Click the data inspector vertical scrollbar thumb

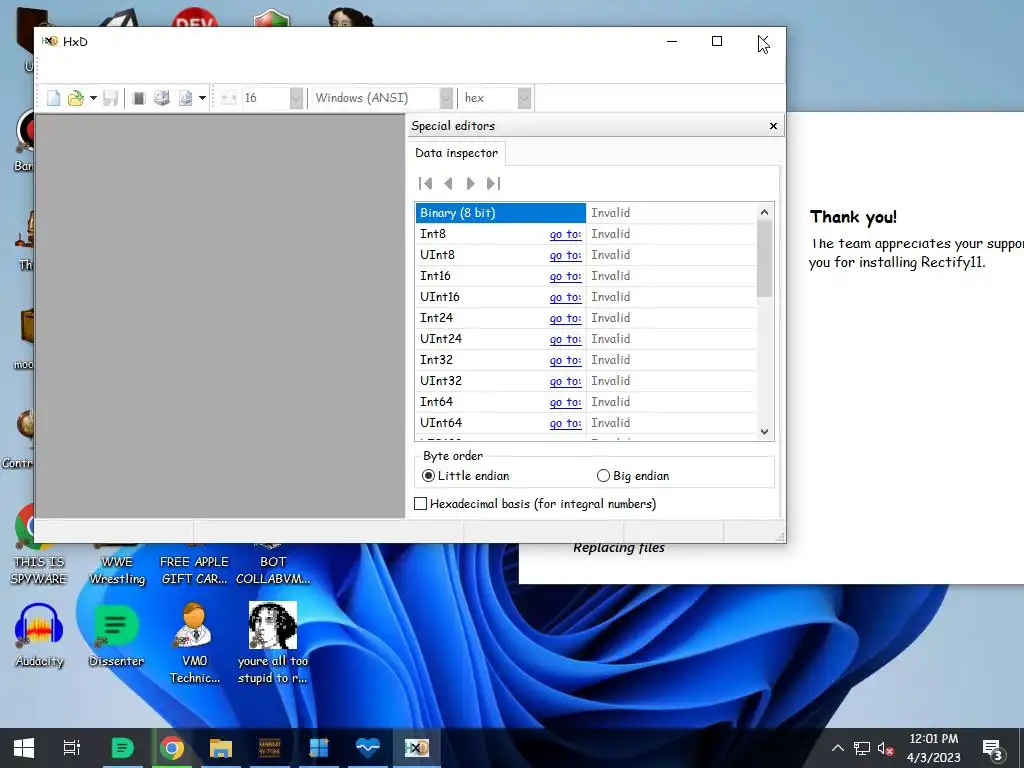click(765, 258)
